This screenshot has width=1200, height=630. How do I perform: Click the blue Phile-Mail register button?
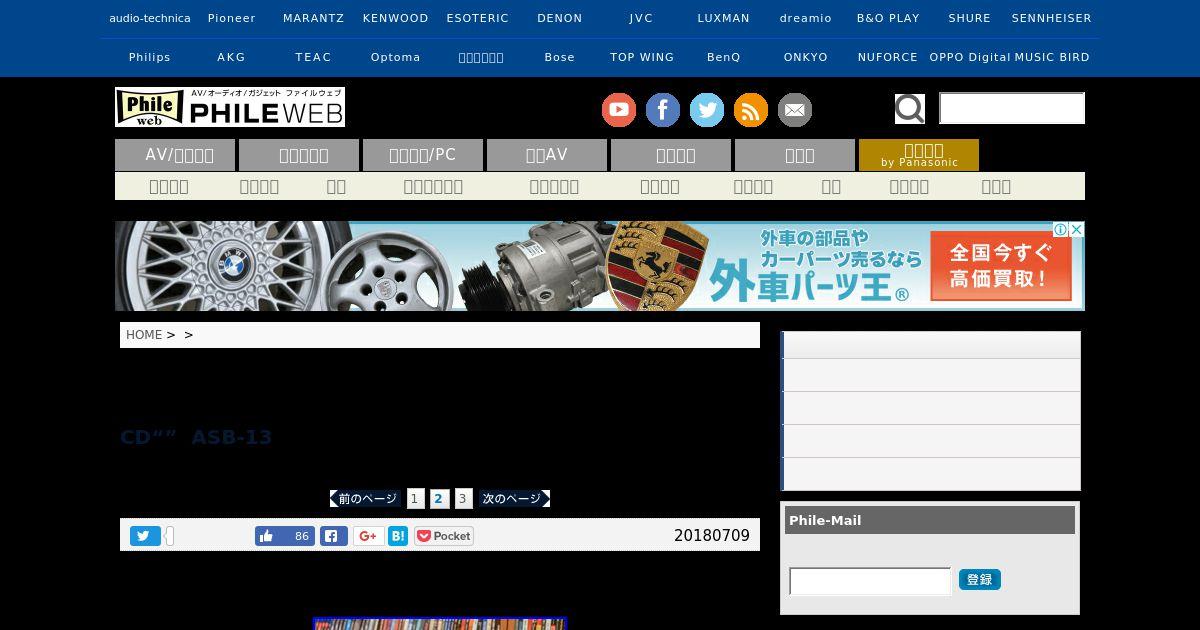(x=980, y=580)
